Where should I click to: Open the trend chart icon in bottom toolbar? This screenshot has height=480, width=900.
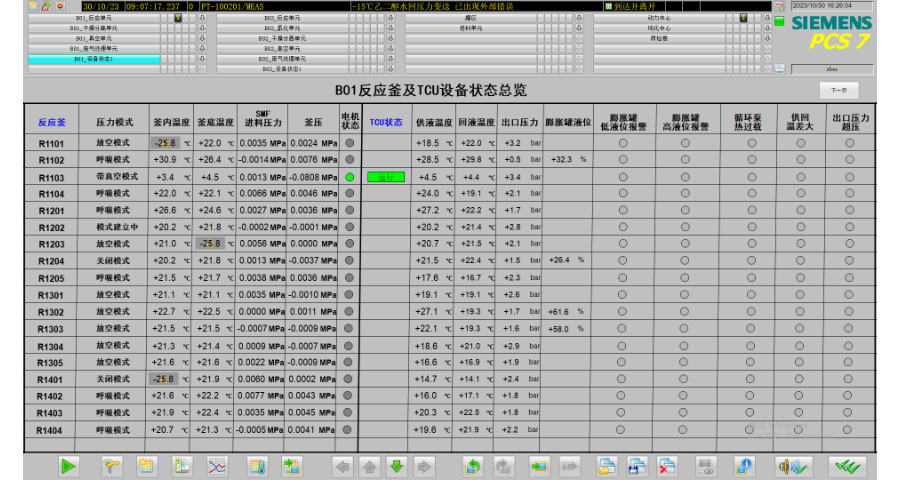(x=216, y=465)
